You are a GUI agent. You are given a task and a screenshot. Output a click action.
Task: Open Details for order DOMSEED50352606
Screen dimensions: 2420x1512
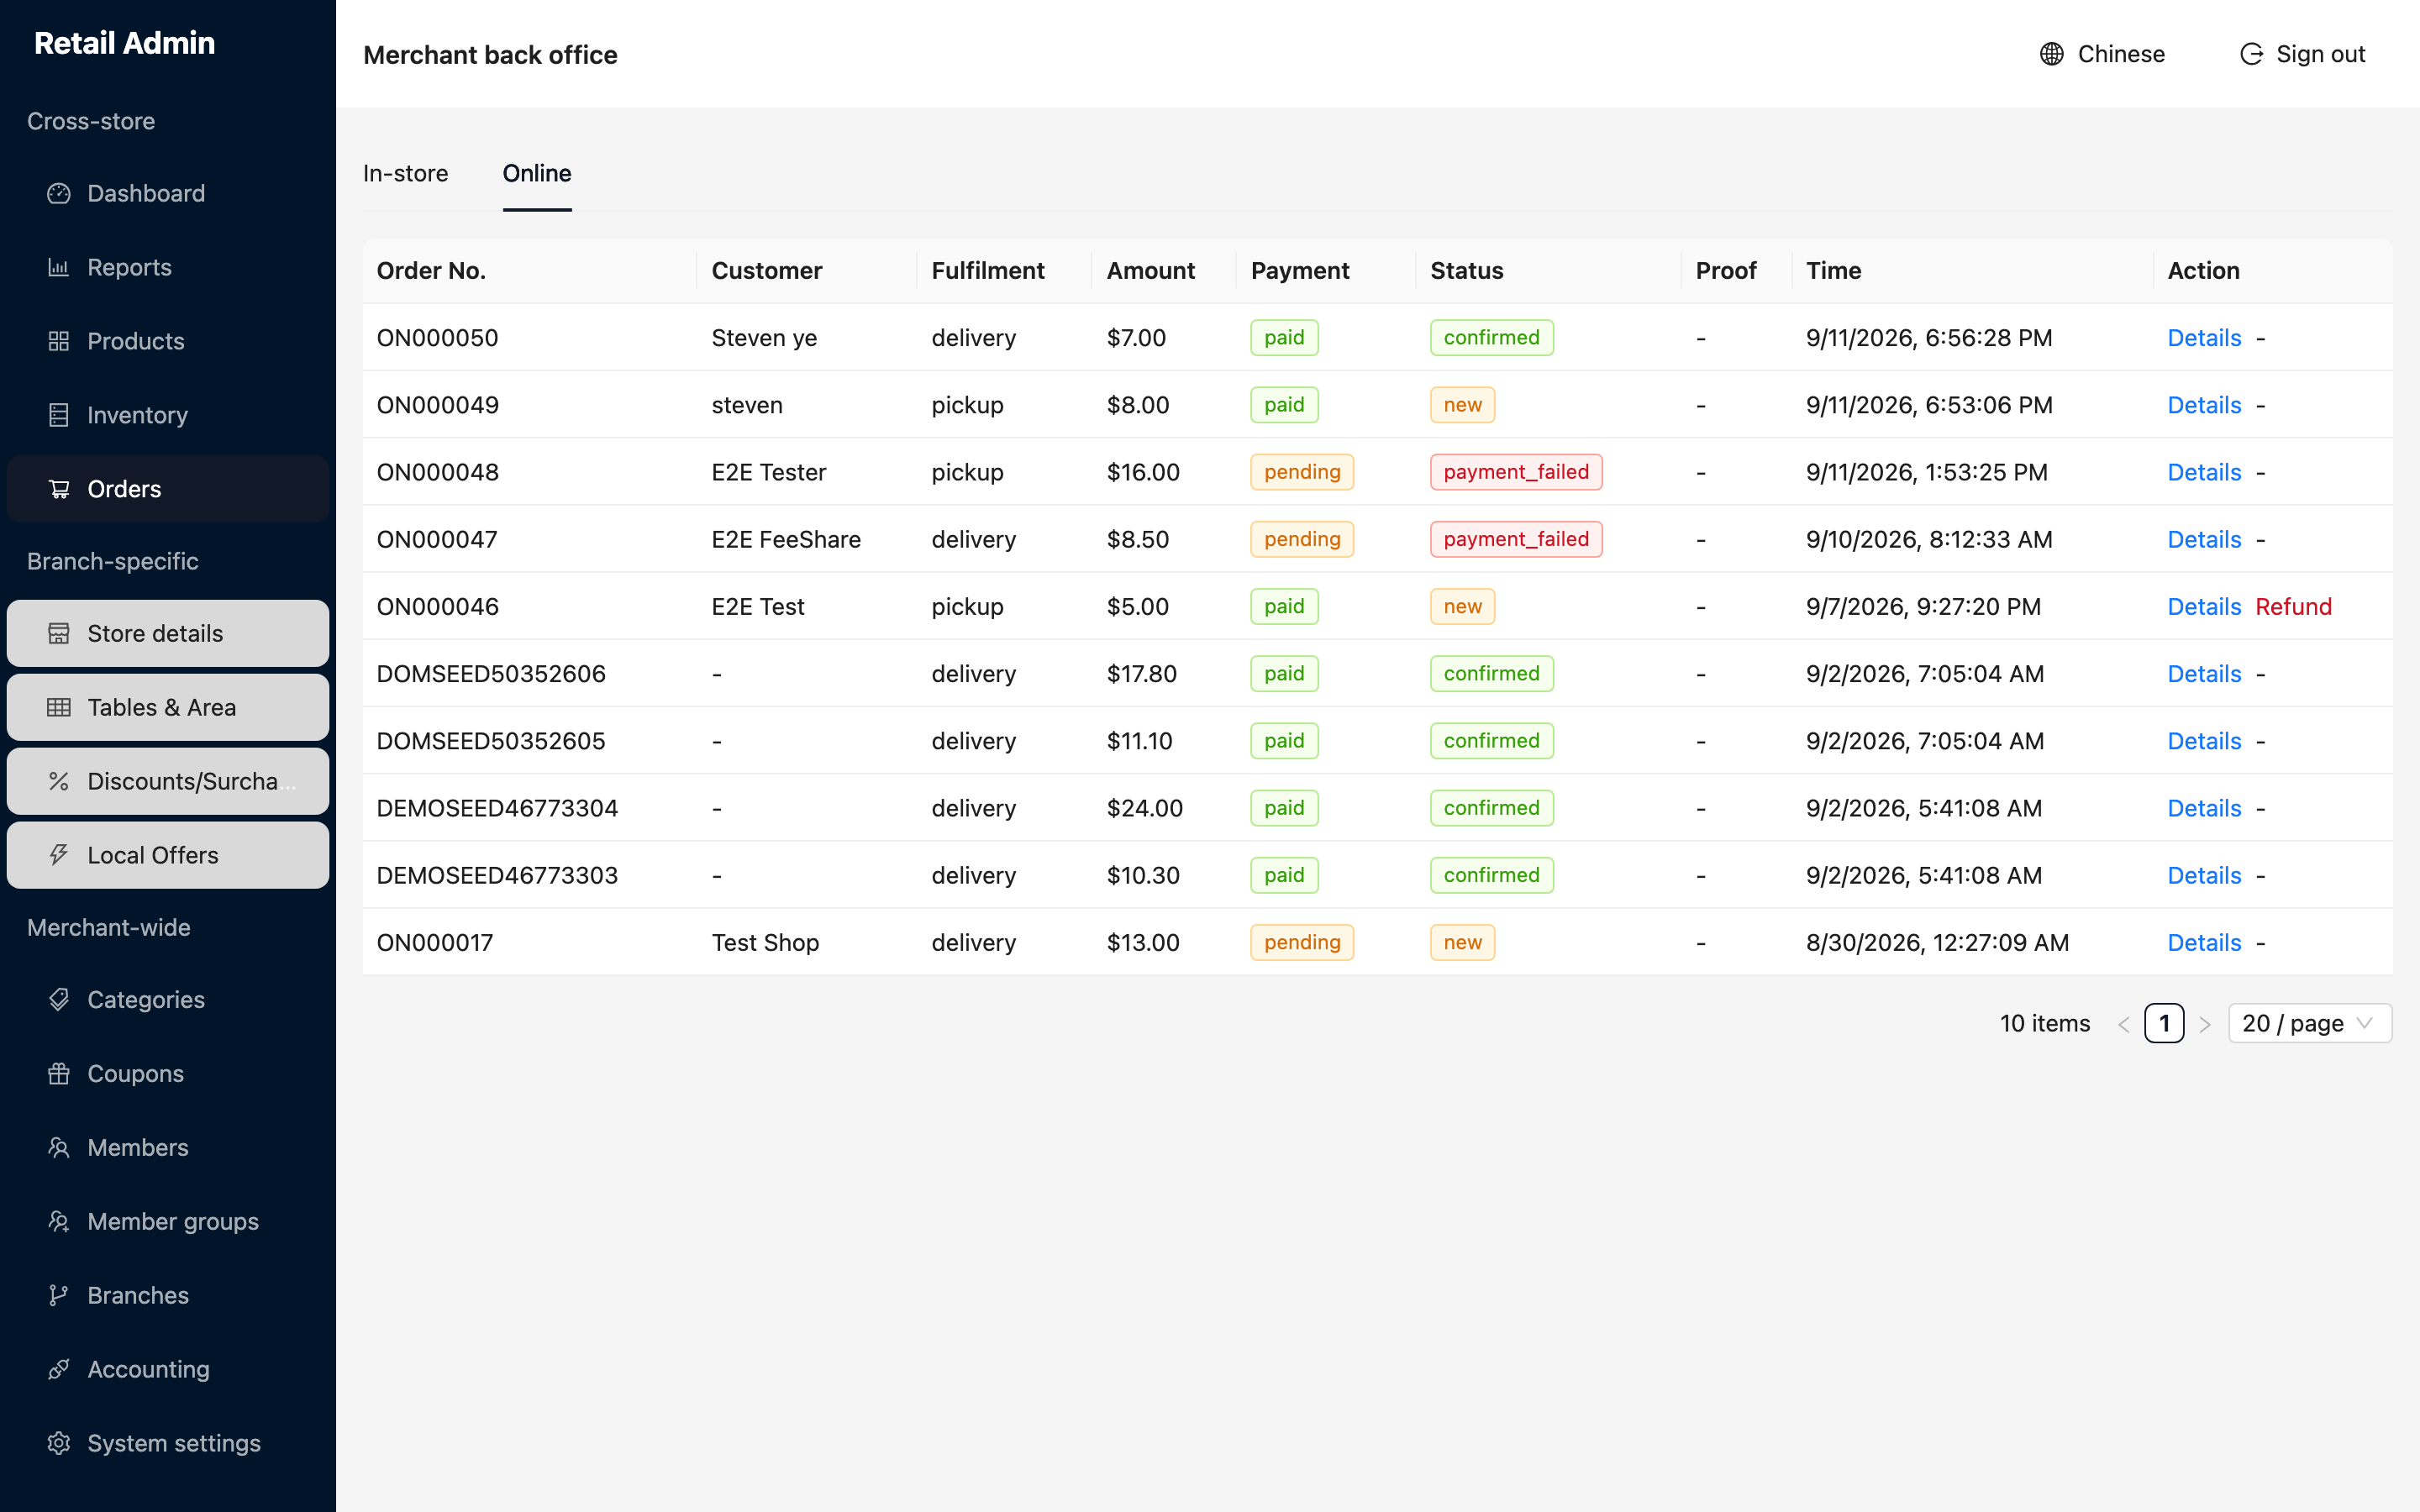(x=2204, y=674)
